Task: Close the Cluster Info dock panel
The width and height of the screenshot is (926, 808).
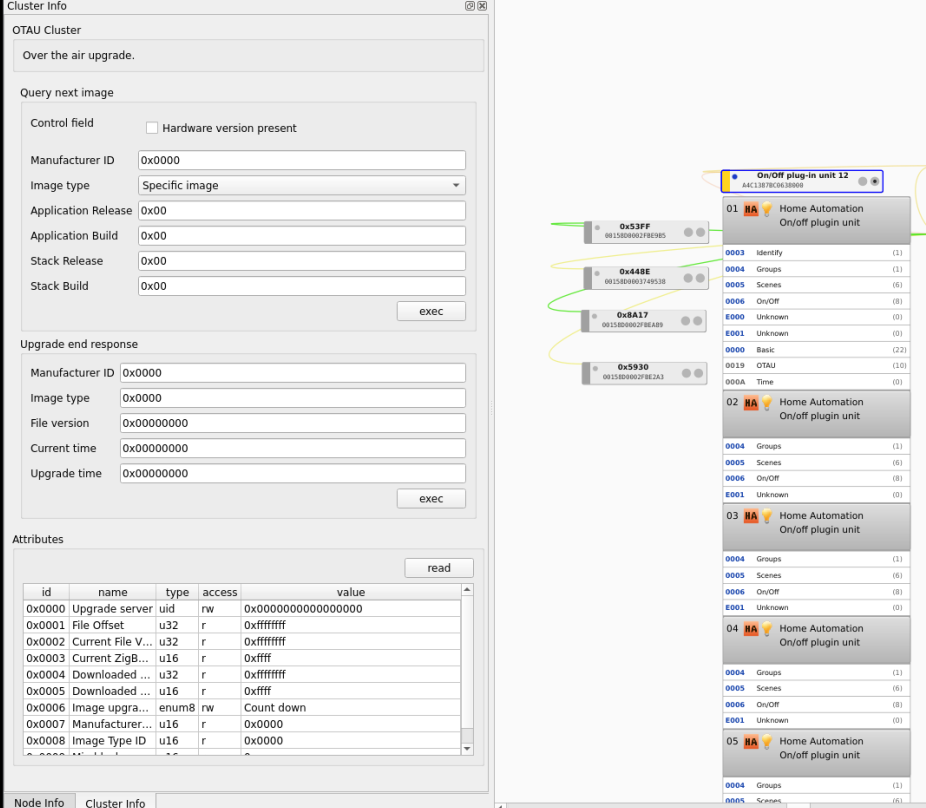Action: pos(482,6)
